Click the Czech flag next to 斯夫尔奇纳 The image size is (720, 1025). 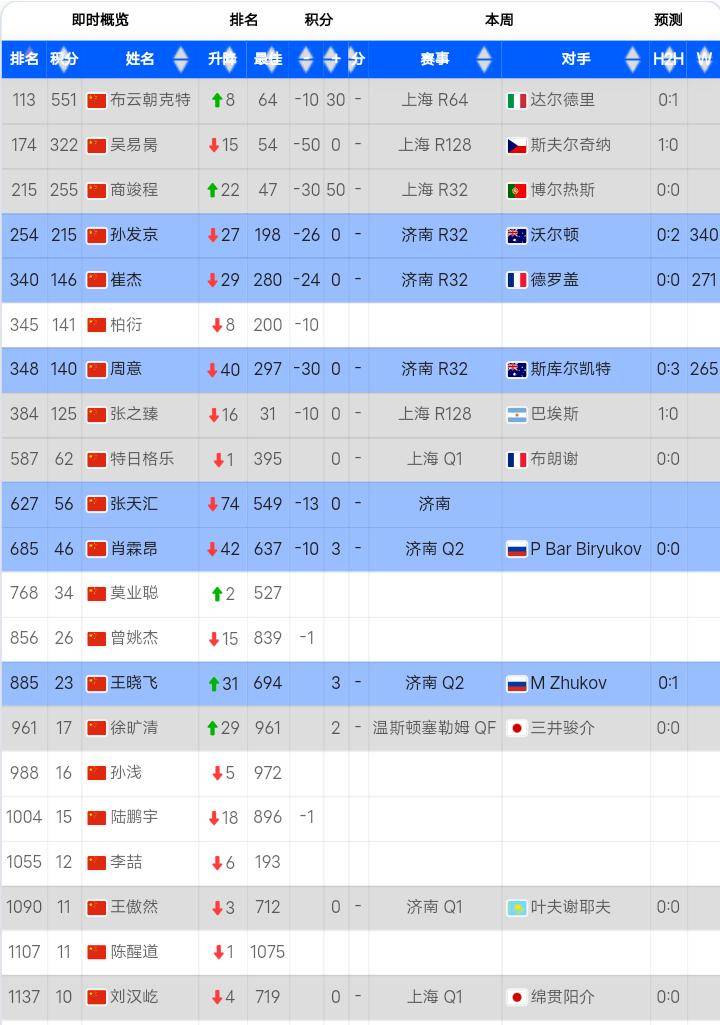(x=516, y=145)
